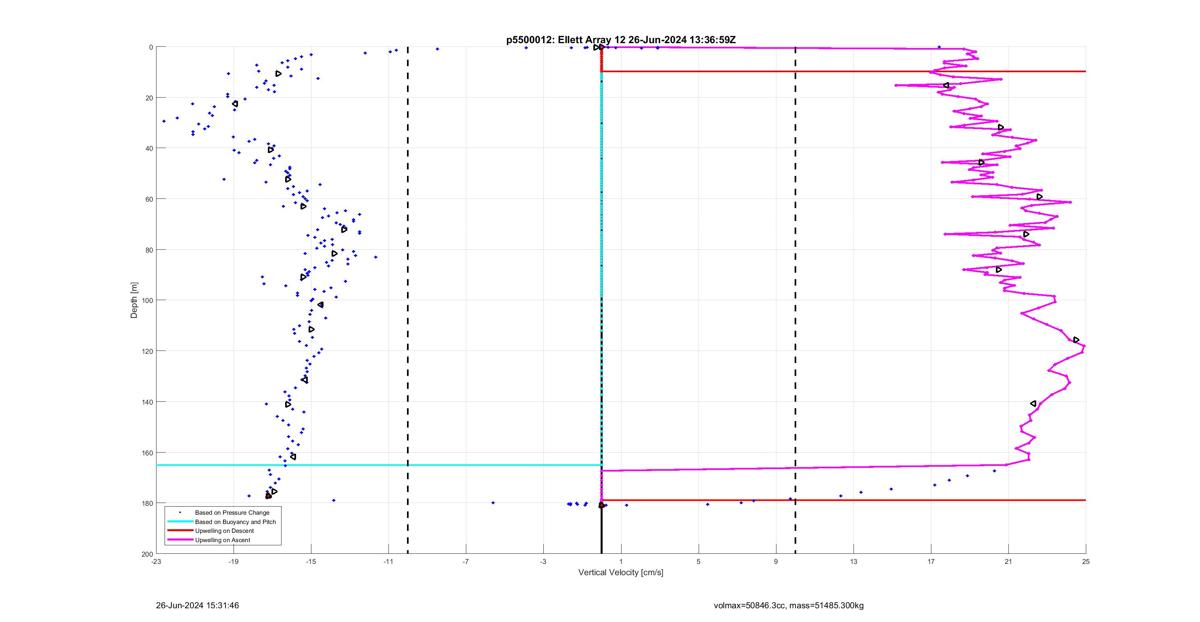
Task: Select the 'Vertical Velocity [cm/s]' x-axis label
Action: tap(621, 573)
